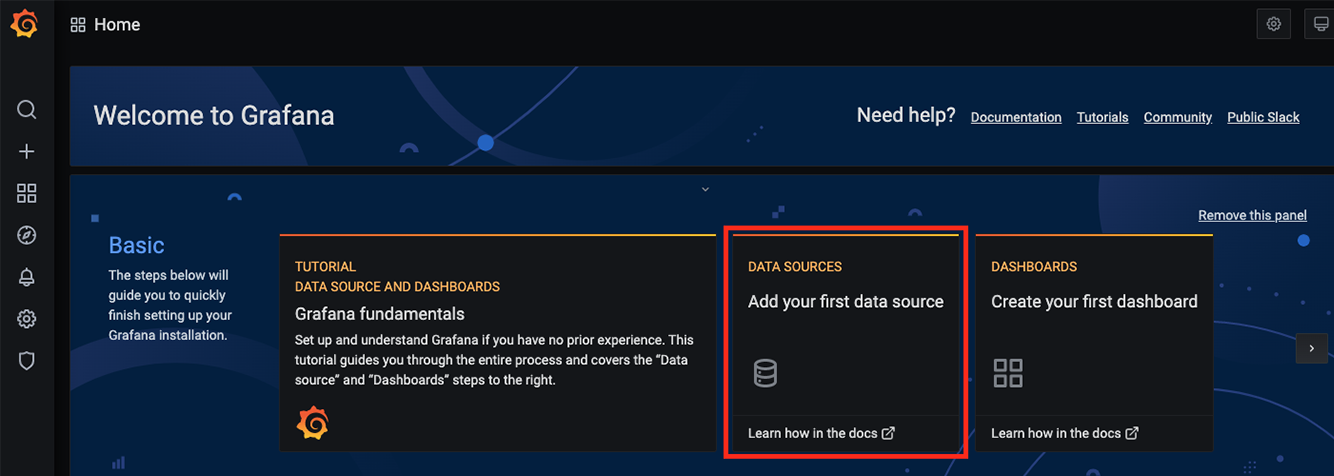Viewport: 1334px width, 476px height.
Task: Click the dashboard settings gear at top right
Action: (1274, 24)
